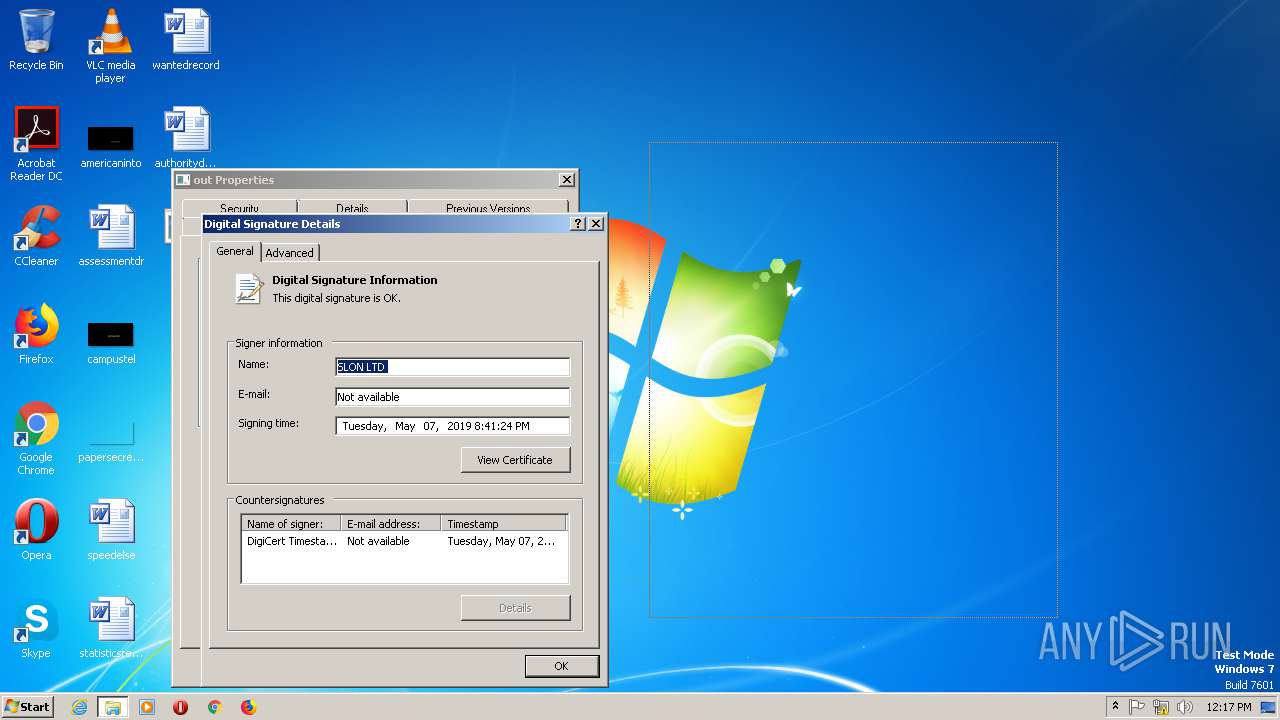Click the taskbar clock showing 12:17 PM
Image resolution: width=1280 pixels, height=720 pixels.
point(1228,707)
